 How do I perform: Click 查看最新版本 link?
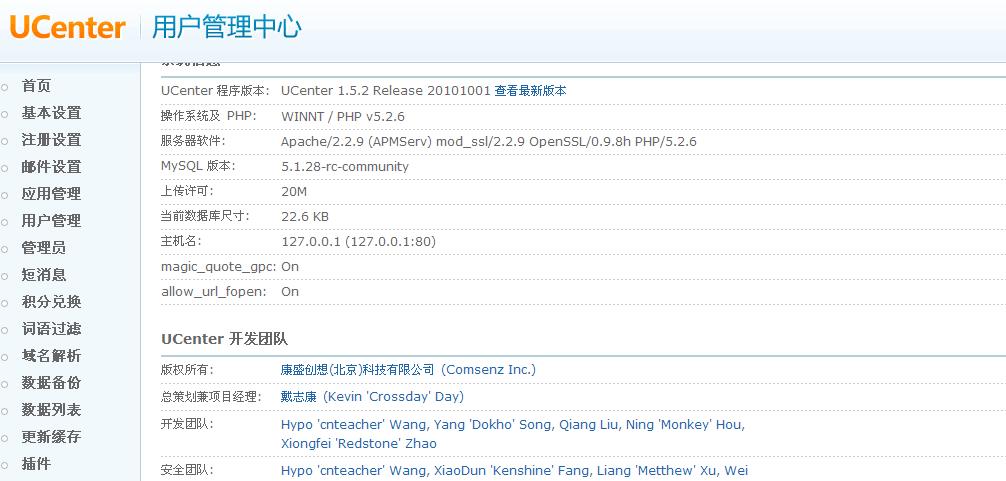click(531, 90)
